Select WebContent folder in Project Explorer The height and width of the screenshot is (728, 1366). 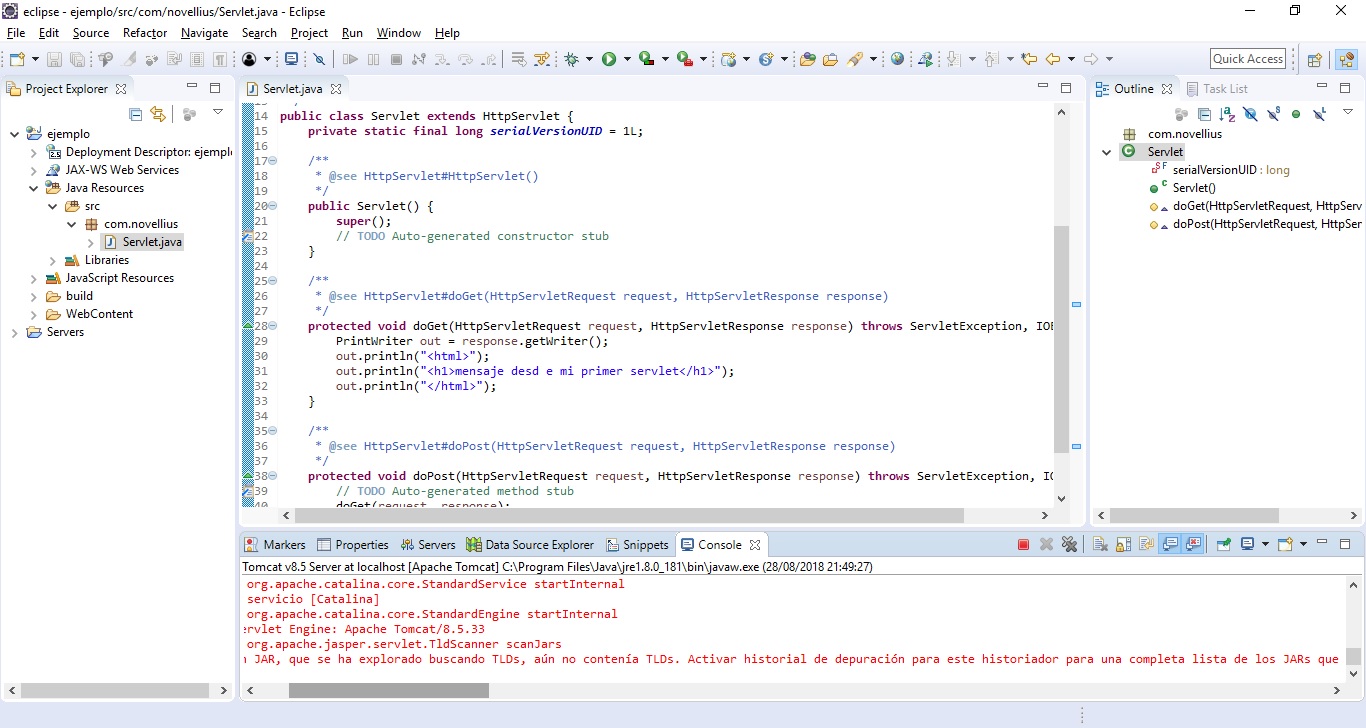coord(89,314)
